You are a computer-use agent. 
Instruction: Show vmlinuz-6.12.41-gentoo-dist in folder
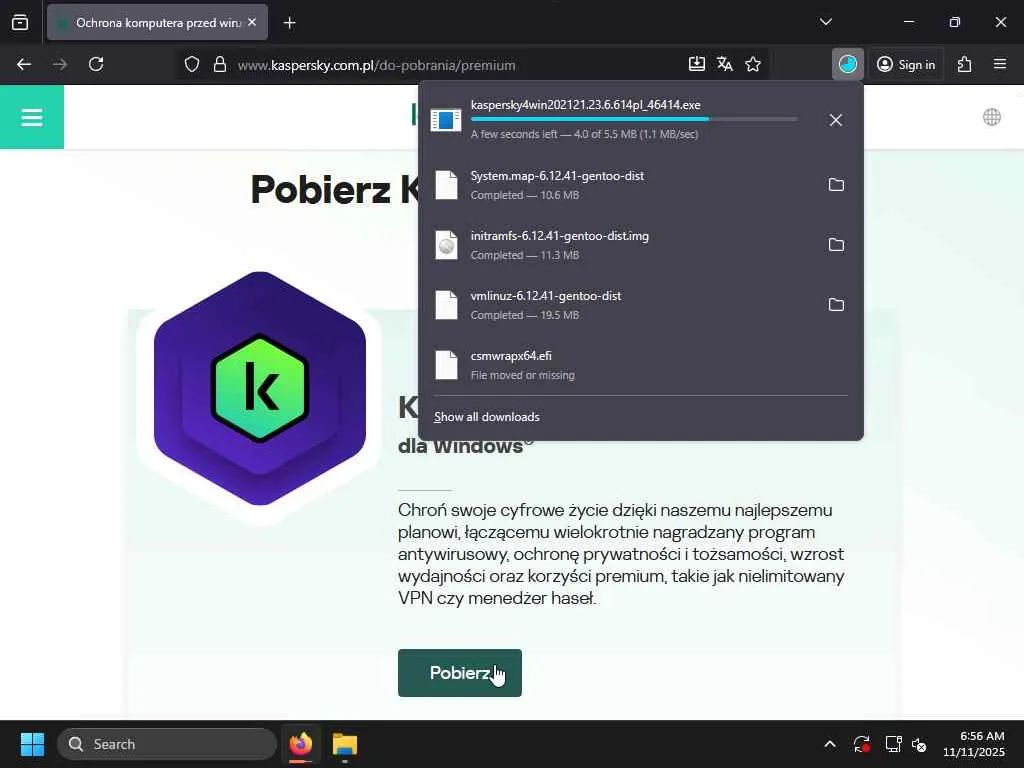(836, 305)
